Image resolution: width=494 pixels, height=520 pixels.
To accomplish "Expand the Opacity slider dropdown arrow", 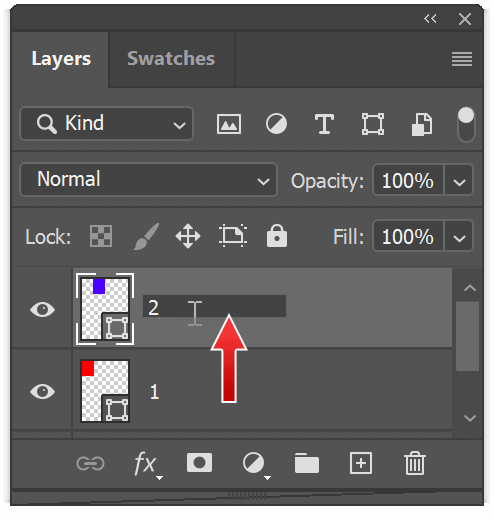I will point(459,180).
